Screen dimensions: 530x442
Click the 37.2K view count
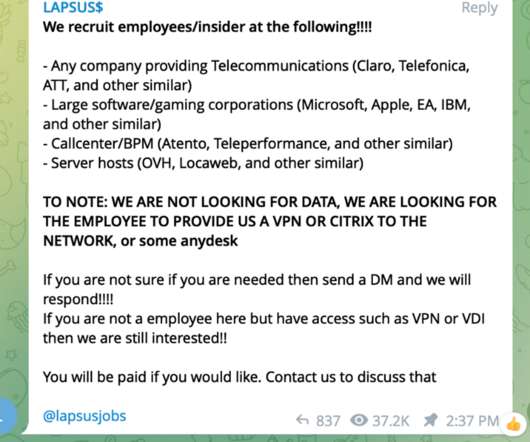[x=391, y=421]
